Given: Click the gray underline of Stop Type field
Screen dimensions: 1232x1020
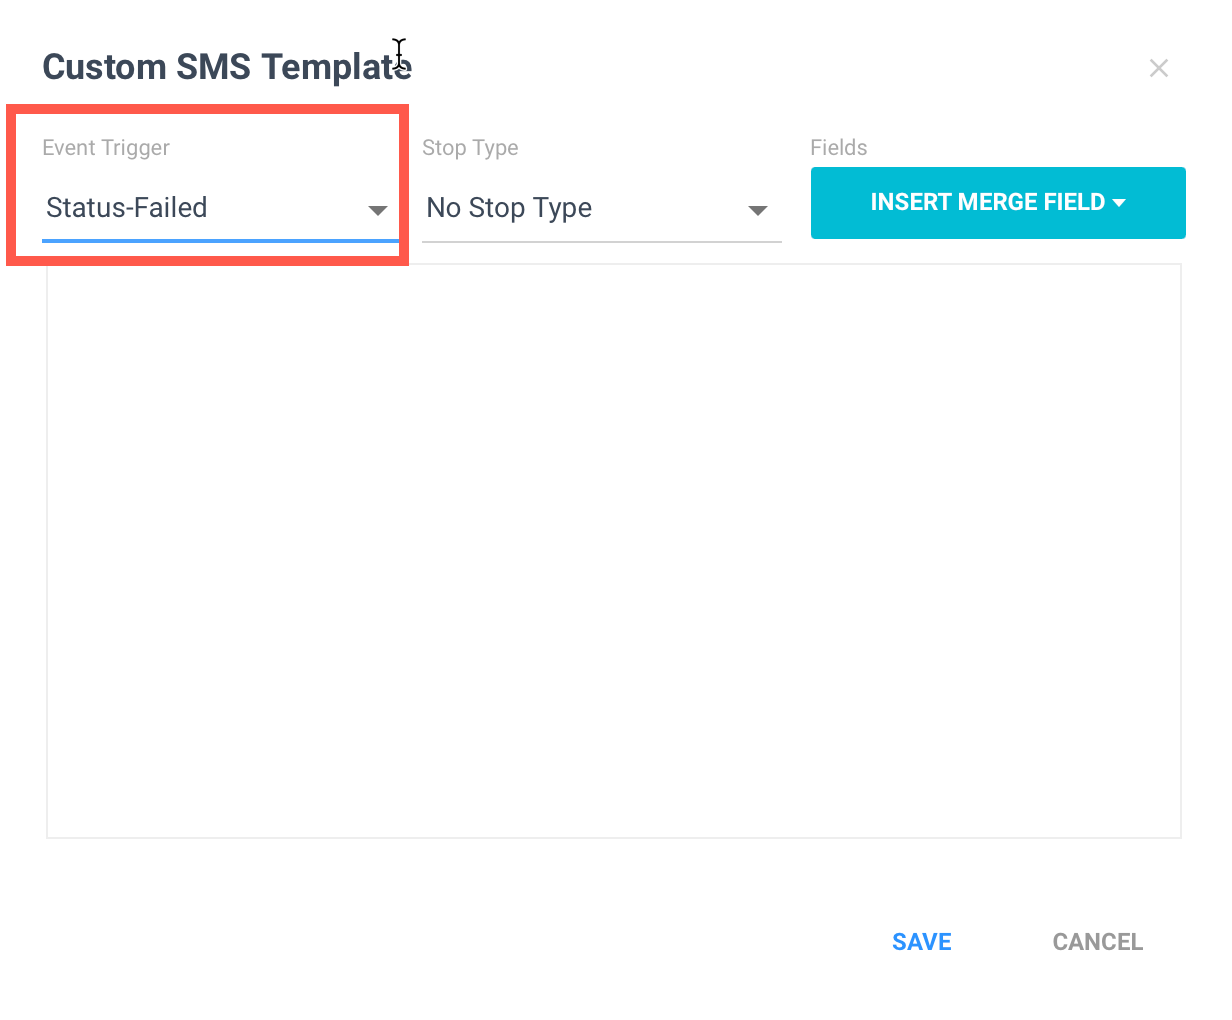Looking at the screenshot, I should [x=601, y=241].
